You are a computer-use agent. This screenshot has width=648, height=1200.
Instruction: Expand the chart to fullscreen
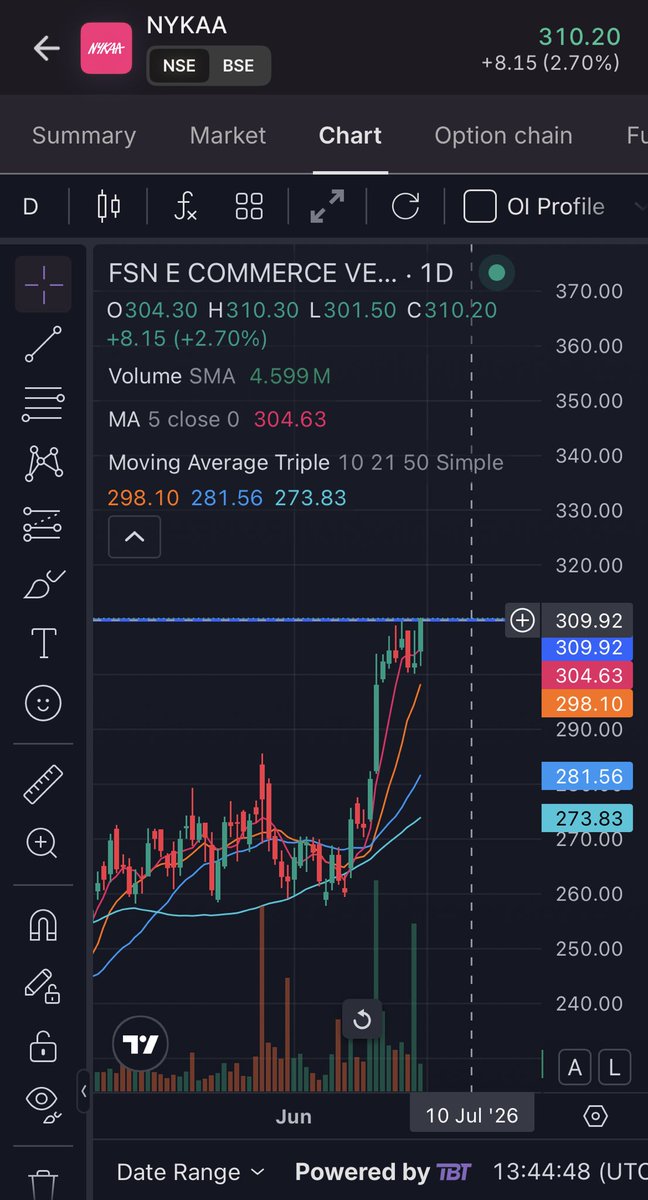[x=327, y=207]
